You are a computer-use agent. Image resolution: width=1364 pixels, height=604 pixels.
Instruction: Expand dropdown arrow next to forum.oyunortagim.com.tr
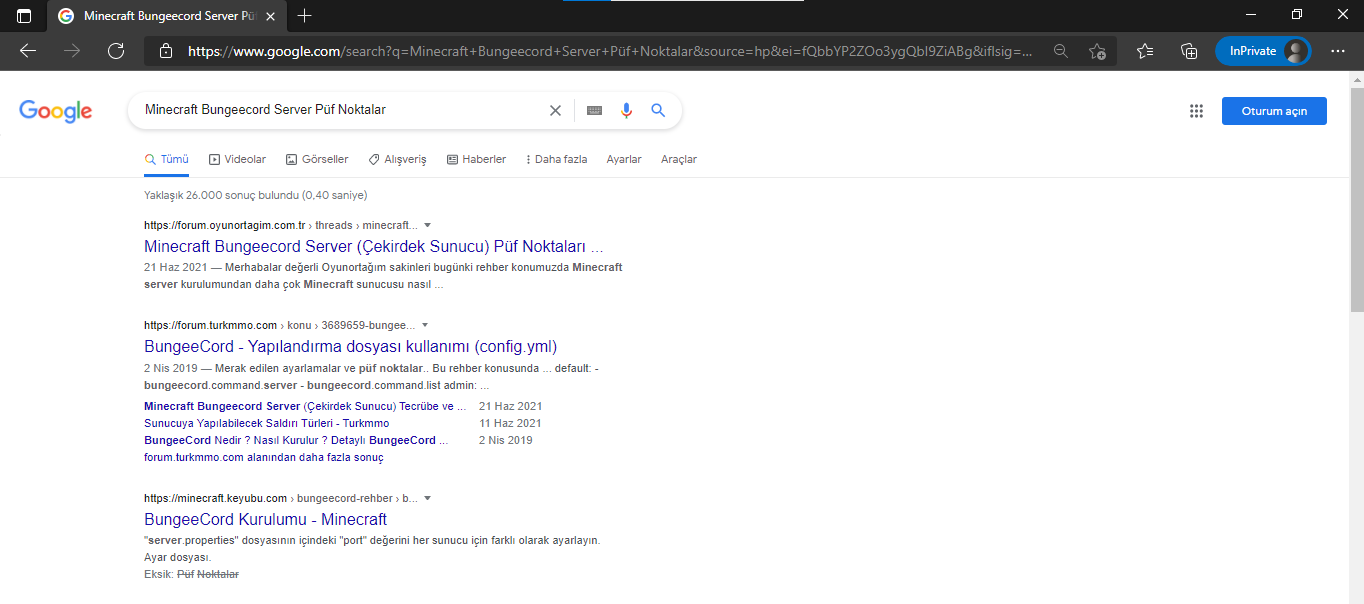428,225
